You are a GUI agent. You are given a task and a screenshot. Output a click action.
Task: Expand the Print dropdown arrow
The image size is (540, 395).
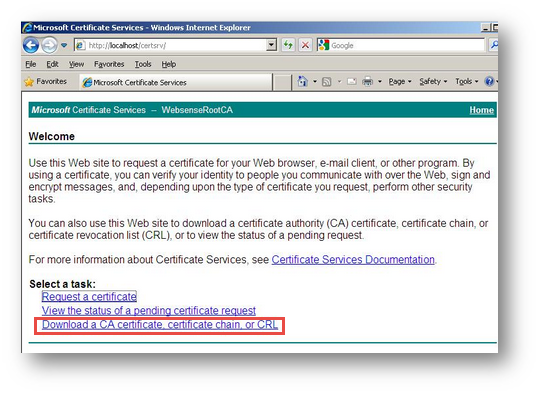(380, 82)
